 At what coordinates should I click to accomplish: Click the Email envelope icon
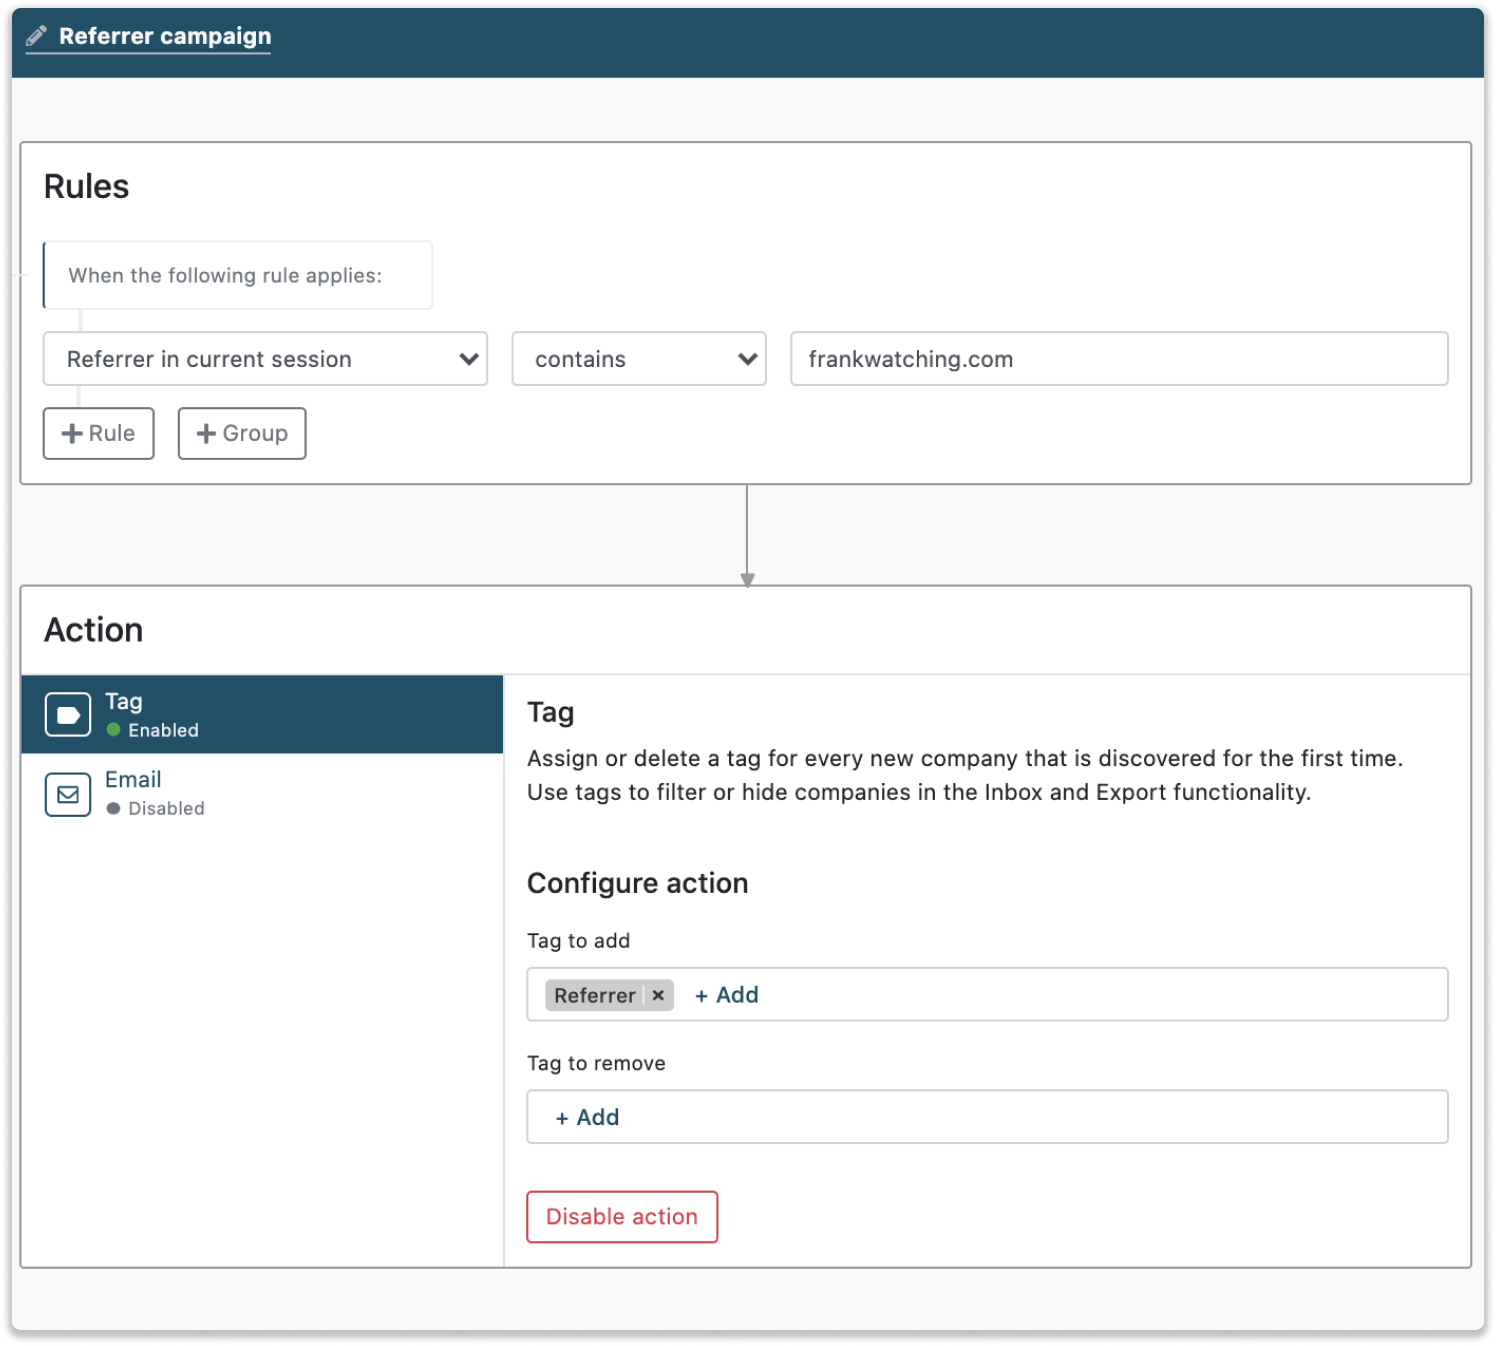(x=68, y=794)
